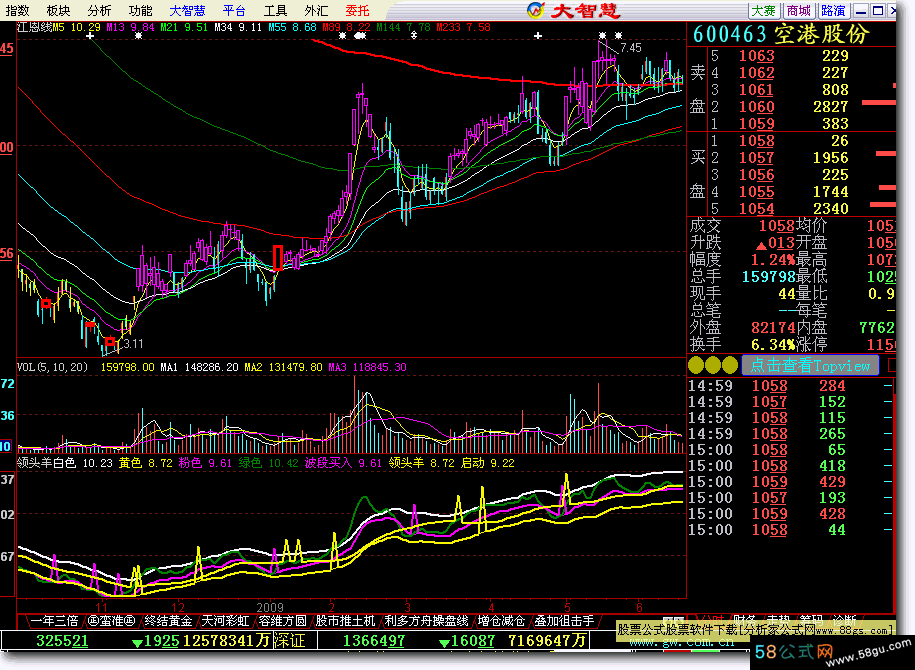Switch to the 天河彩虹 indicator tab
The width and height of the screenshot is (915, 670).
point(225,621)
